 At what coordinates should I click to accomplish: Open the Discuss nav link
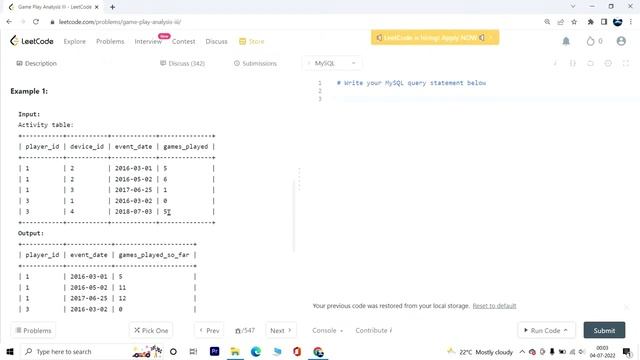[x=216, y=41]
